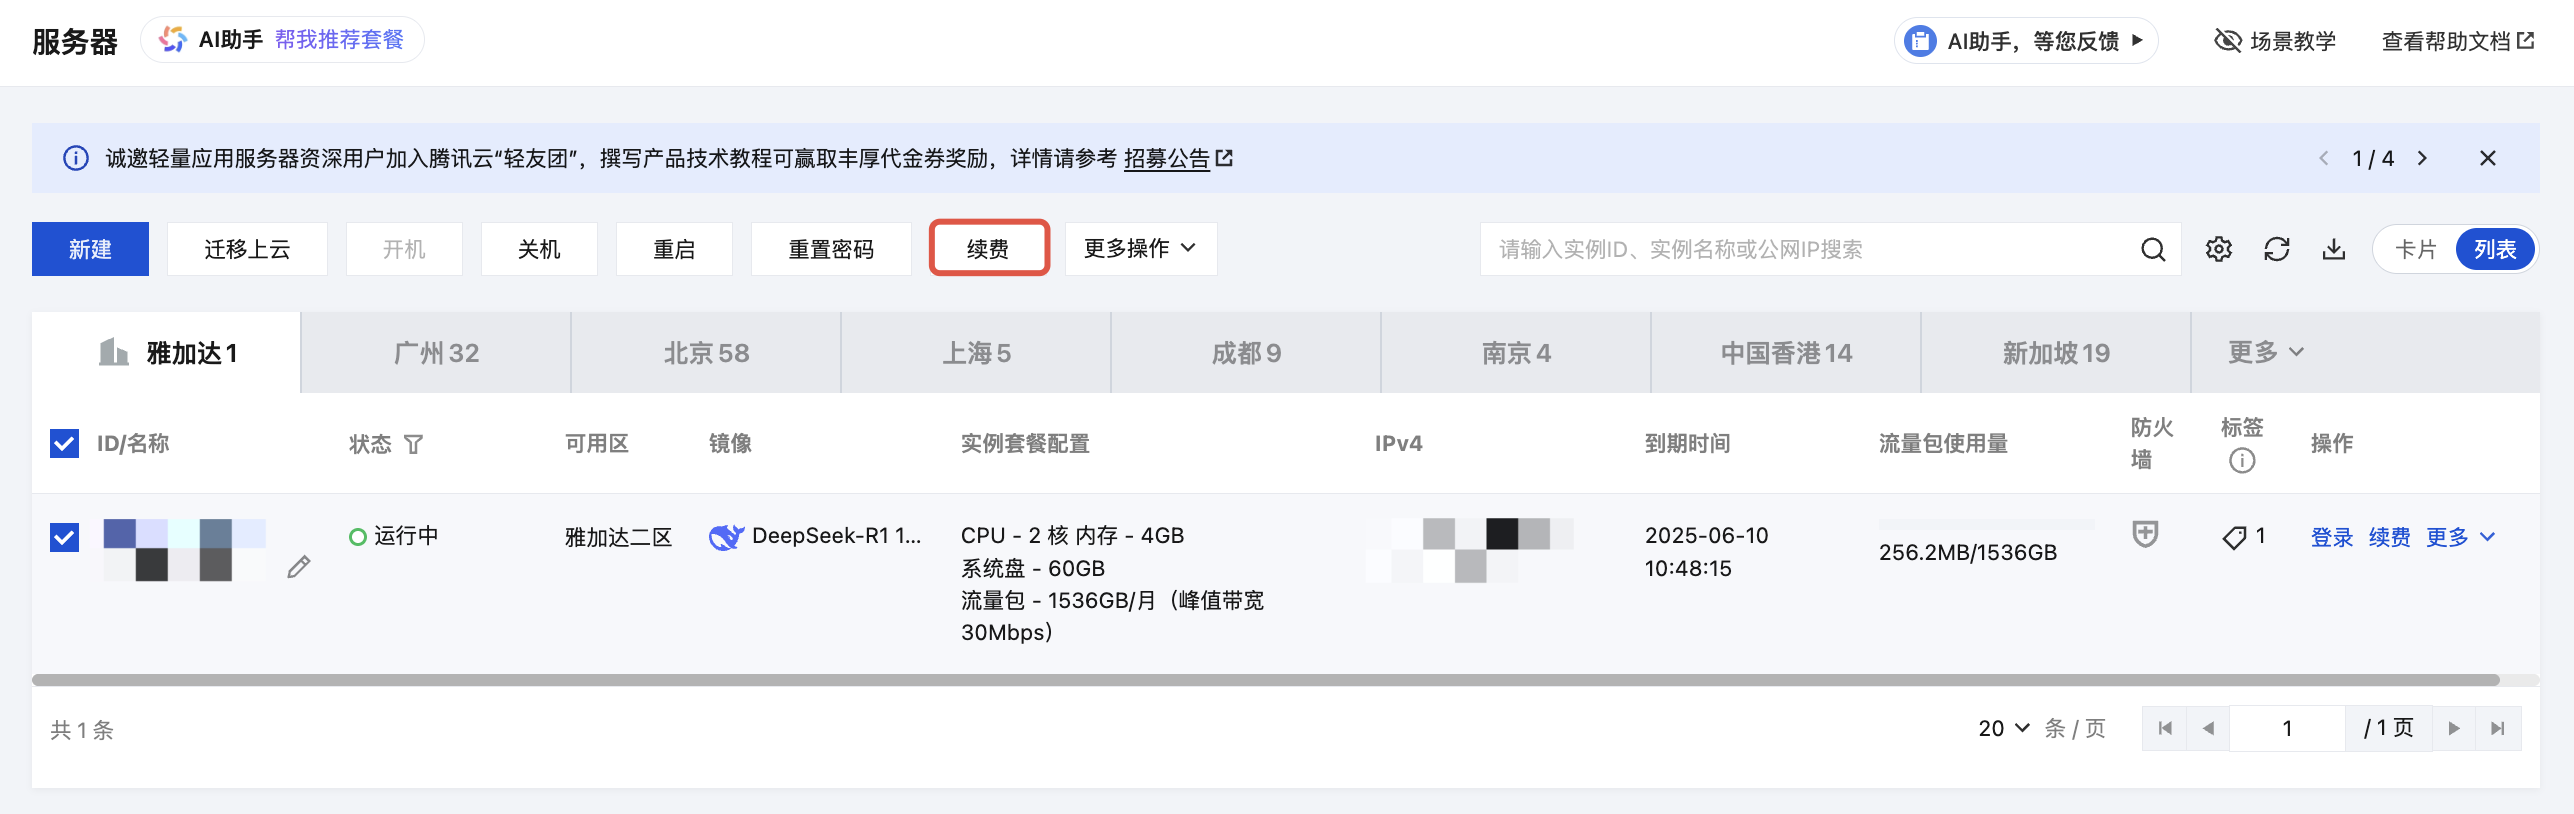Click the status filter funnel icon
Screen dimensions: 2574x814
coord(413,444)
